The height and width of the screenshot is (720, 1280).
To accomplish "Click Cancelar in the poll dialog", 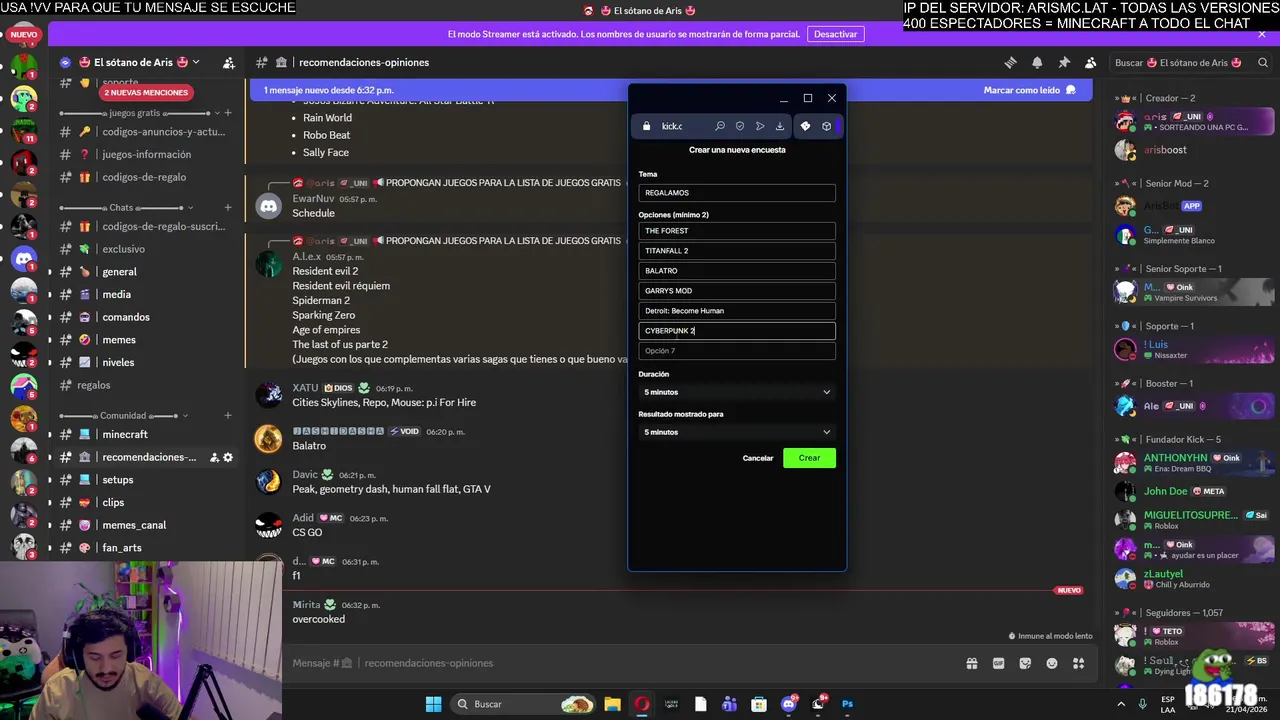I will point(758,458).
